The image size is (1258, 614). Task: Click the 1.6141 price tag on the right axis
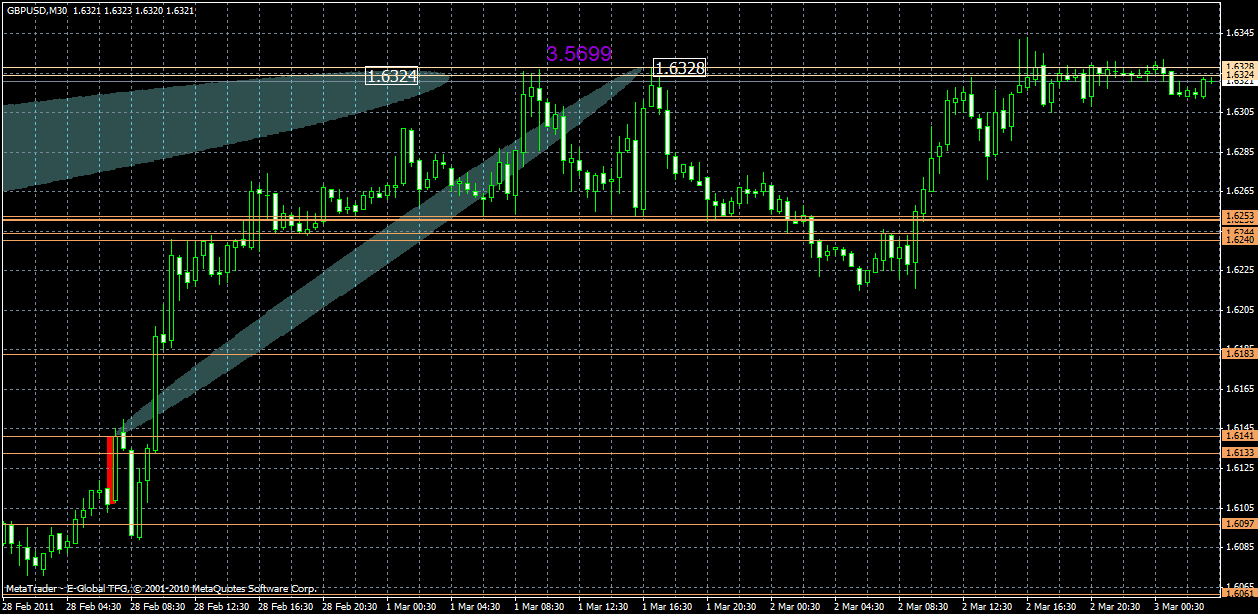click(x=1238, y=437)
